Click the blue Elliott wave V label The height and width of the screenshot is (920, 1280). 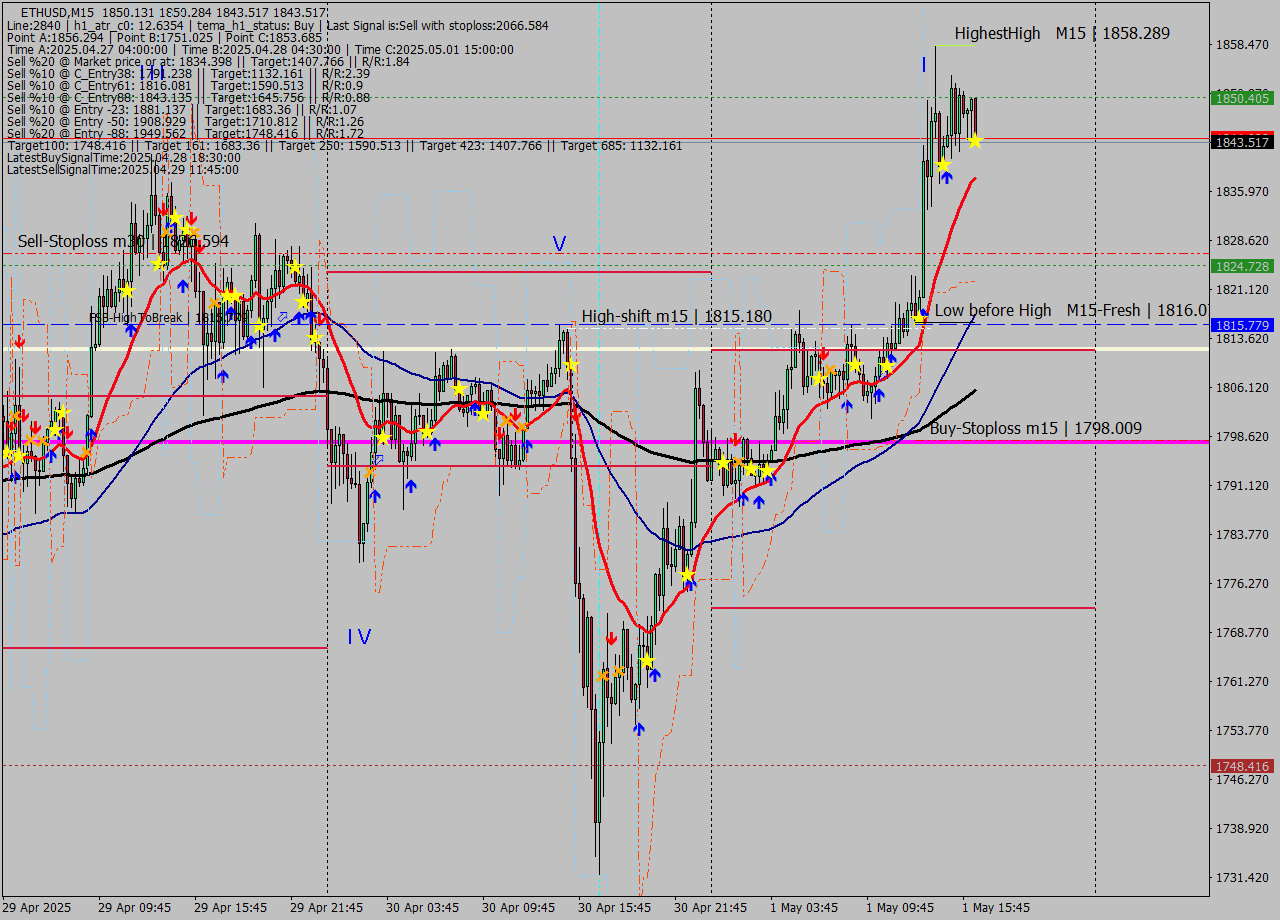(559, 244)
